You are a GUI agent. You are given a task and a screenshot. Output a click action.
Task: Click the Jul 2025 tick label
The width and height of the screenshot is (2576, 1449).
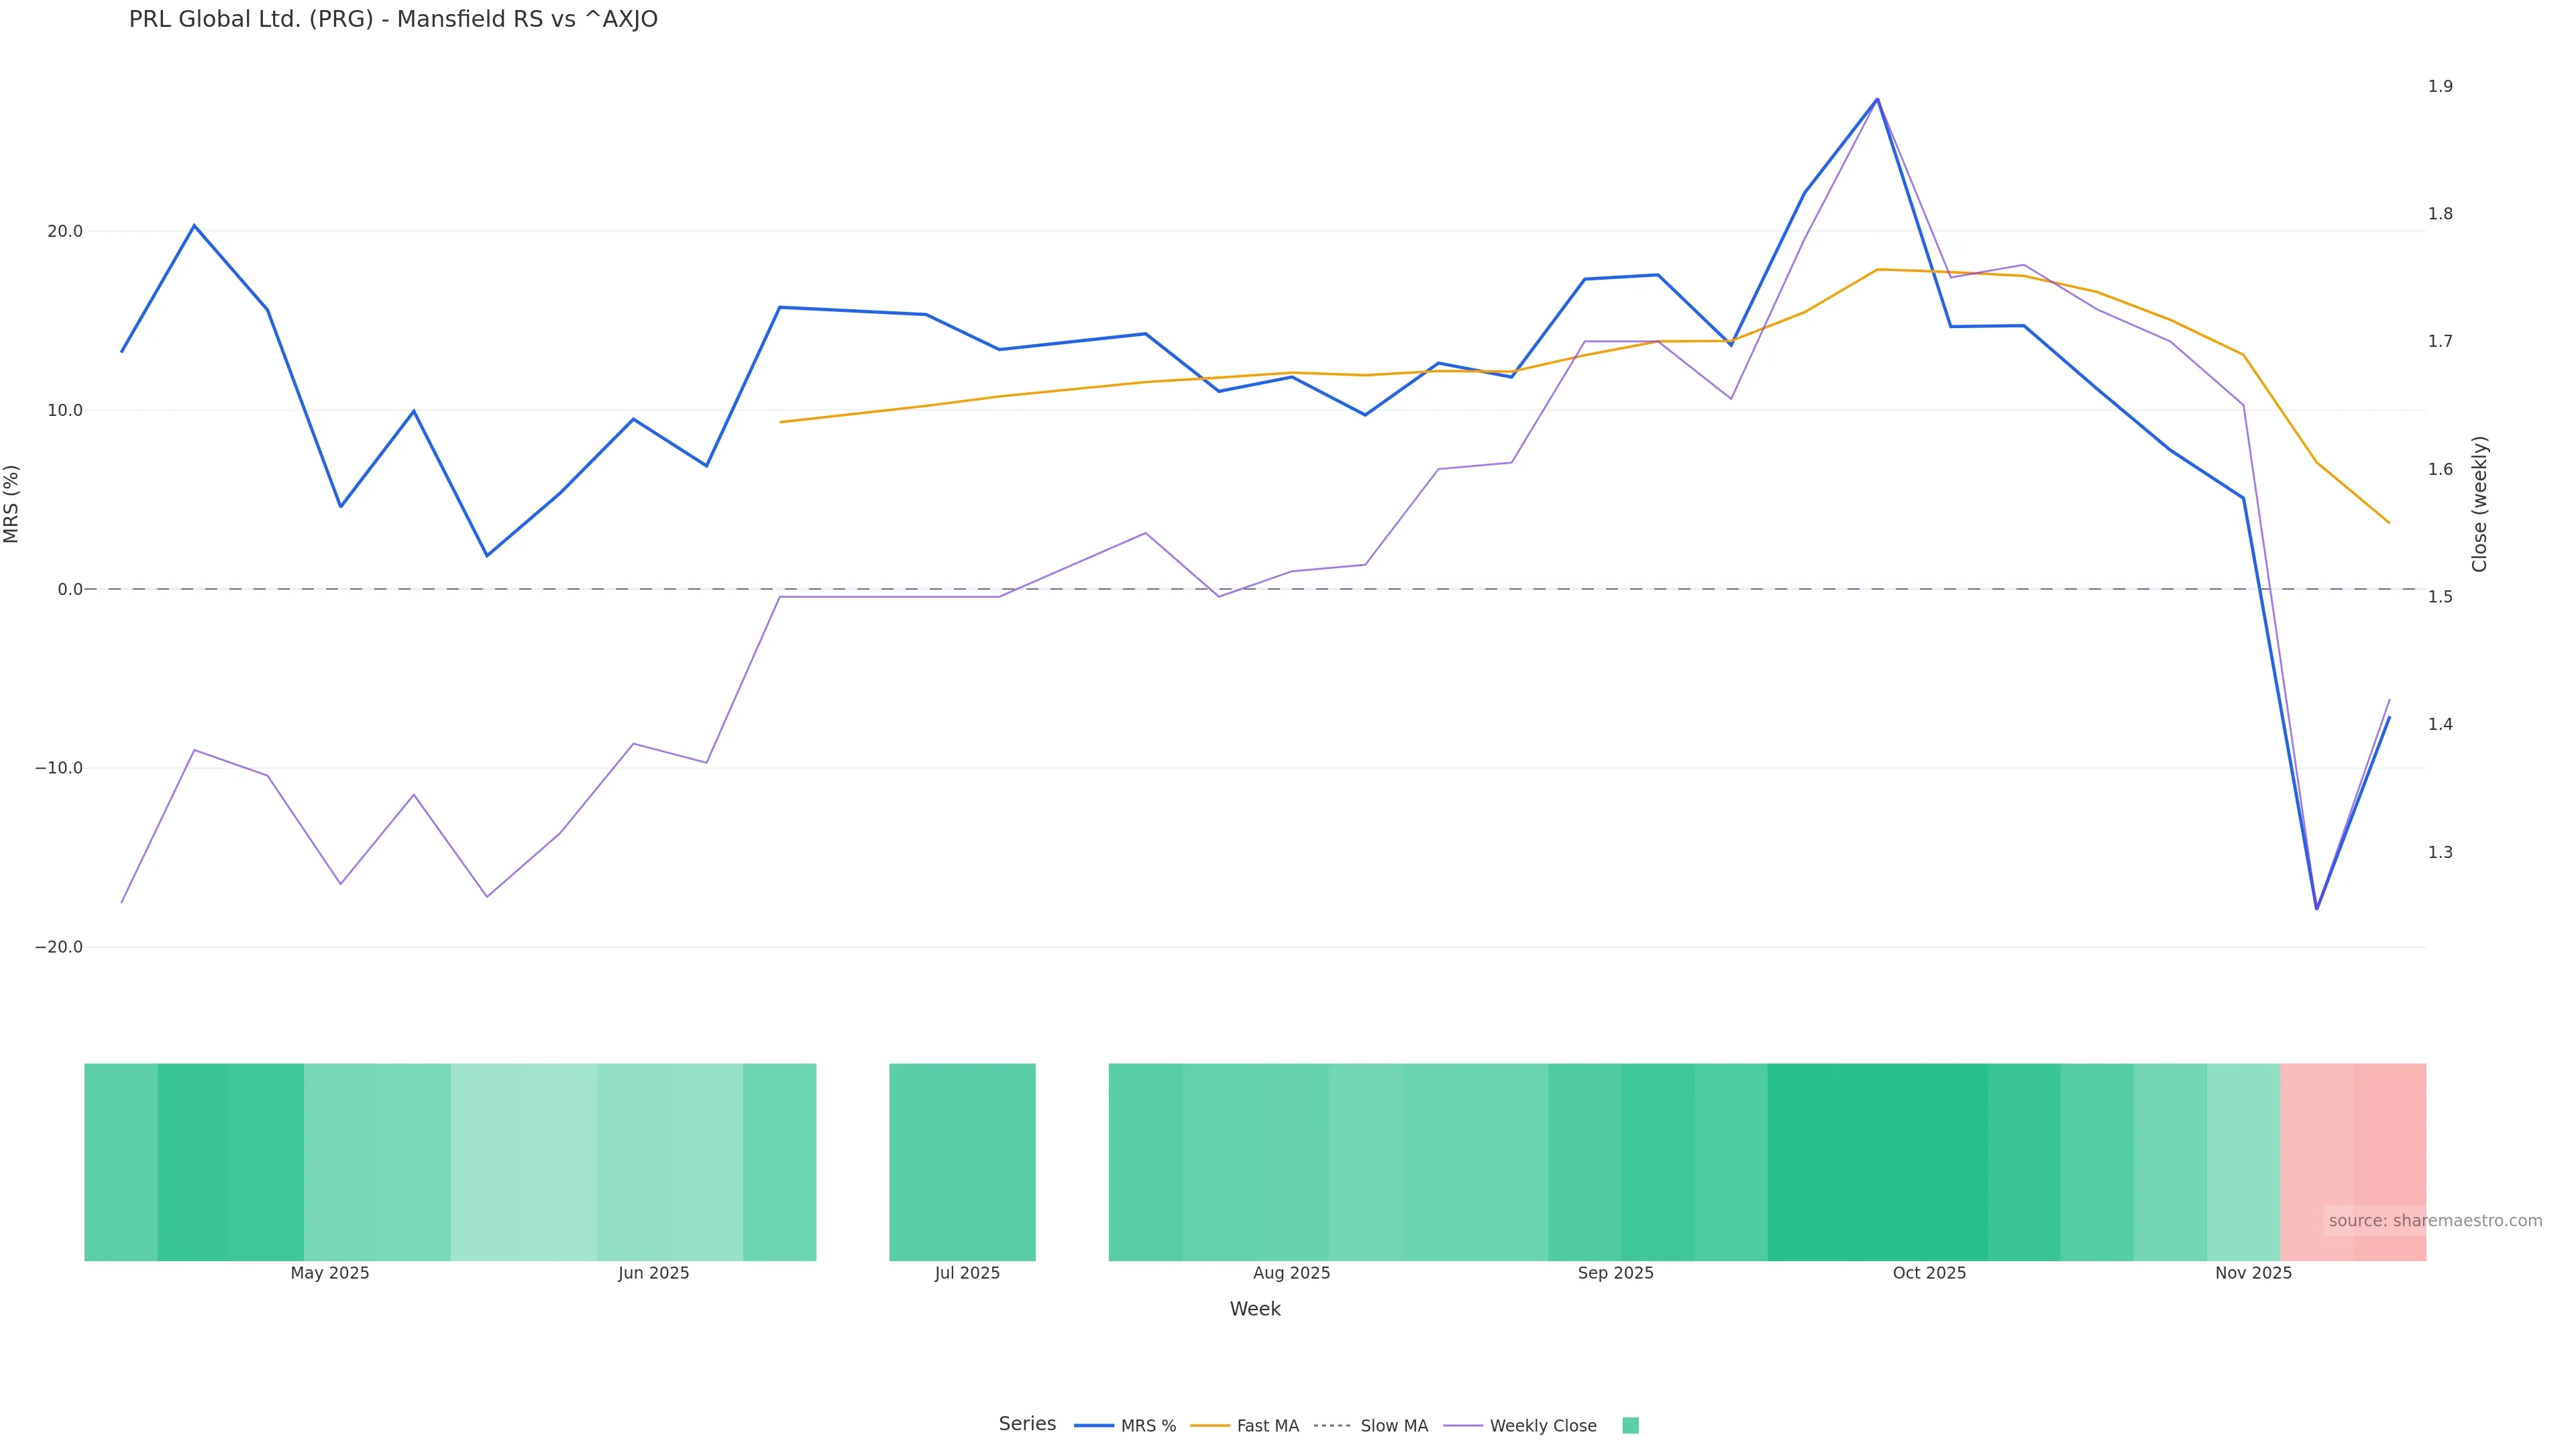[967, 1273]
